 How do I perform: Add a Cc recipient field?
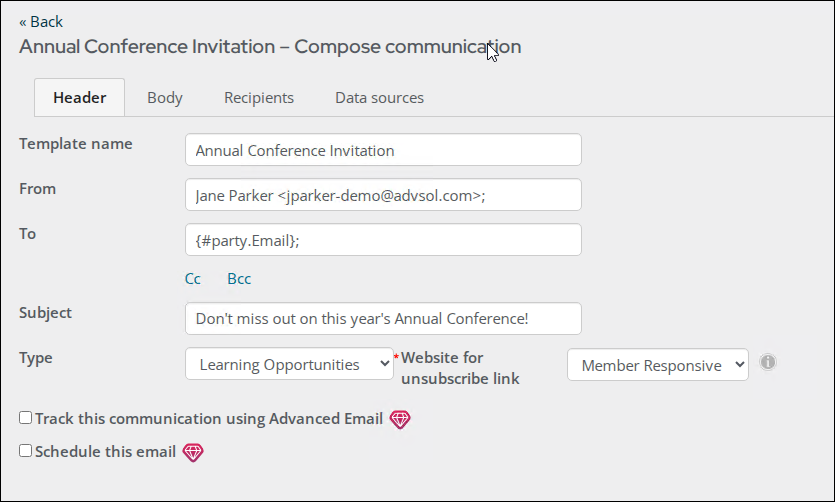click(x=193, y=279)
